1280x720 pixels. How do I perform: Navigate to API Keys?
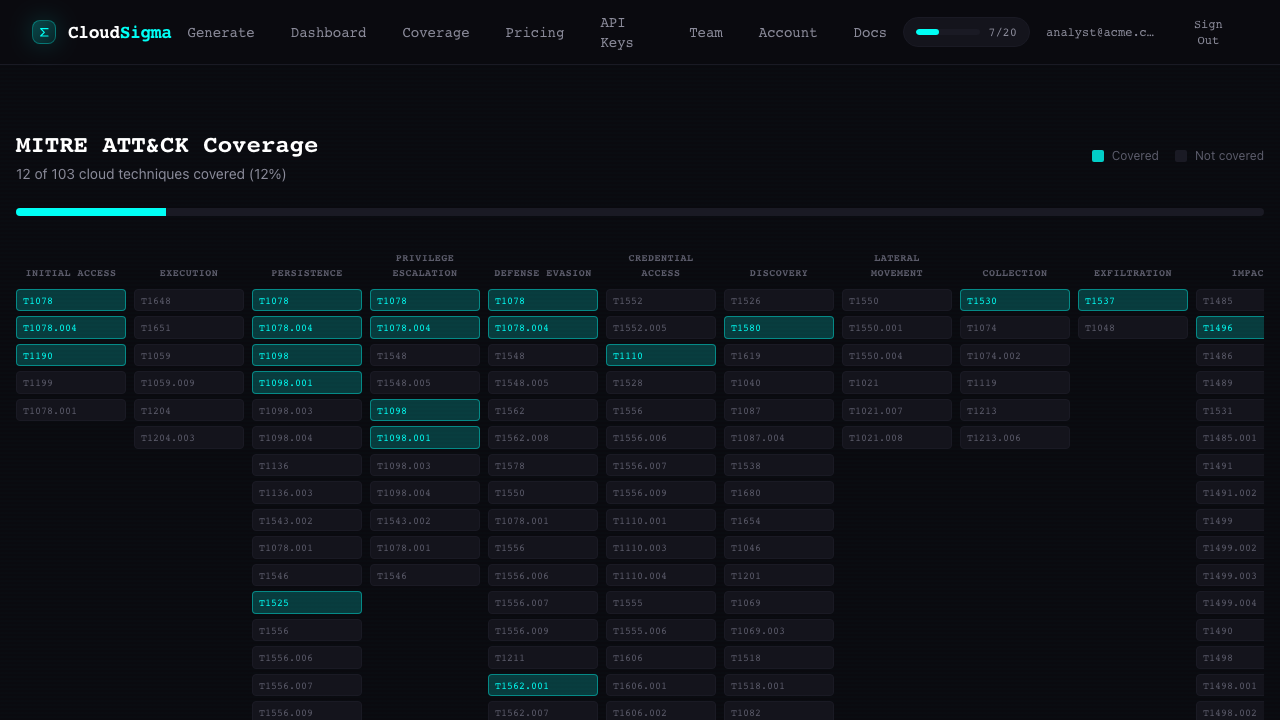coord(616,33)
